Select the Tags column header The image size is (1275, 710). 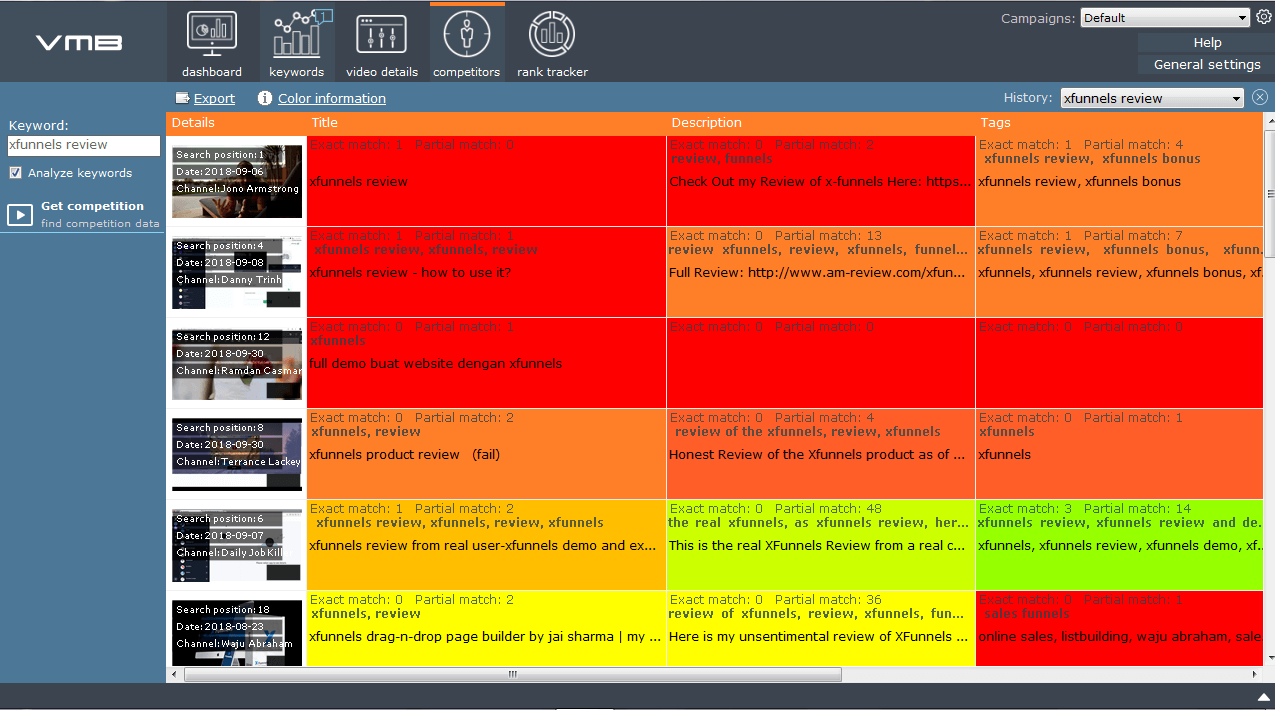click(x=1119, y=123)
